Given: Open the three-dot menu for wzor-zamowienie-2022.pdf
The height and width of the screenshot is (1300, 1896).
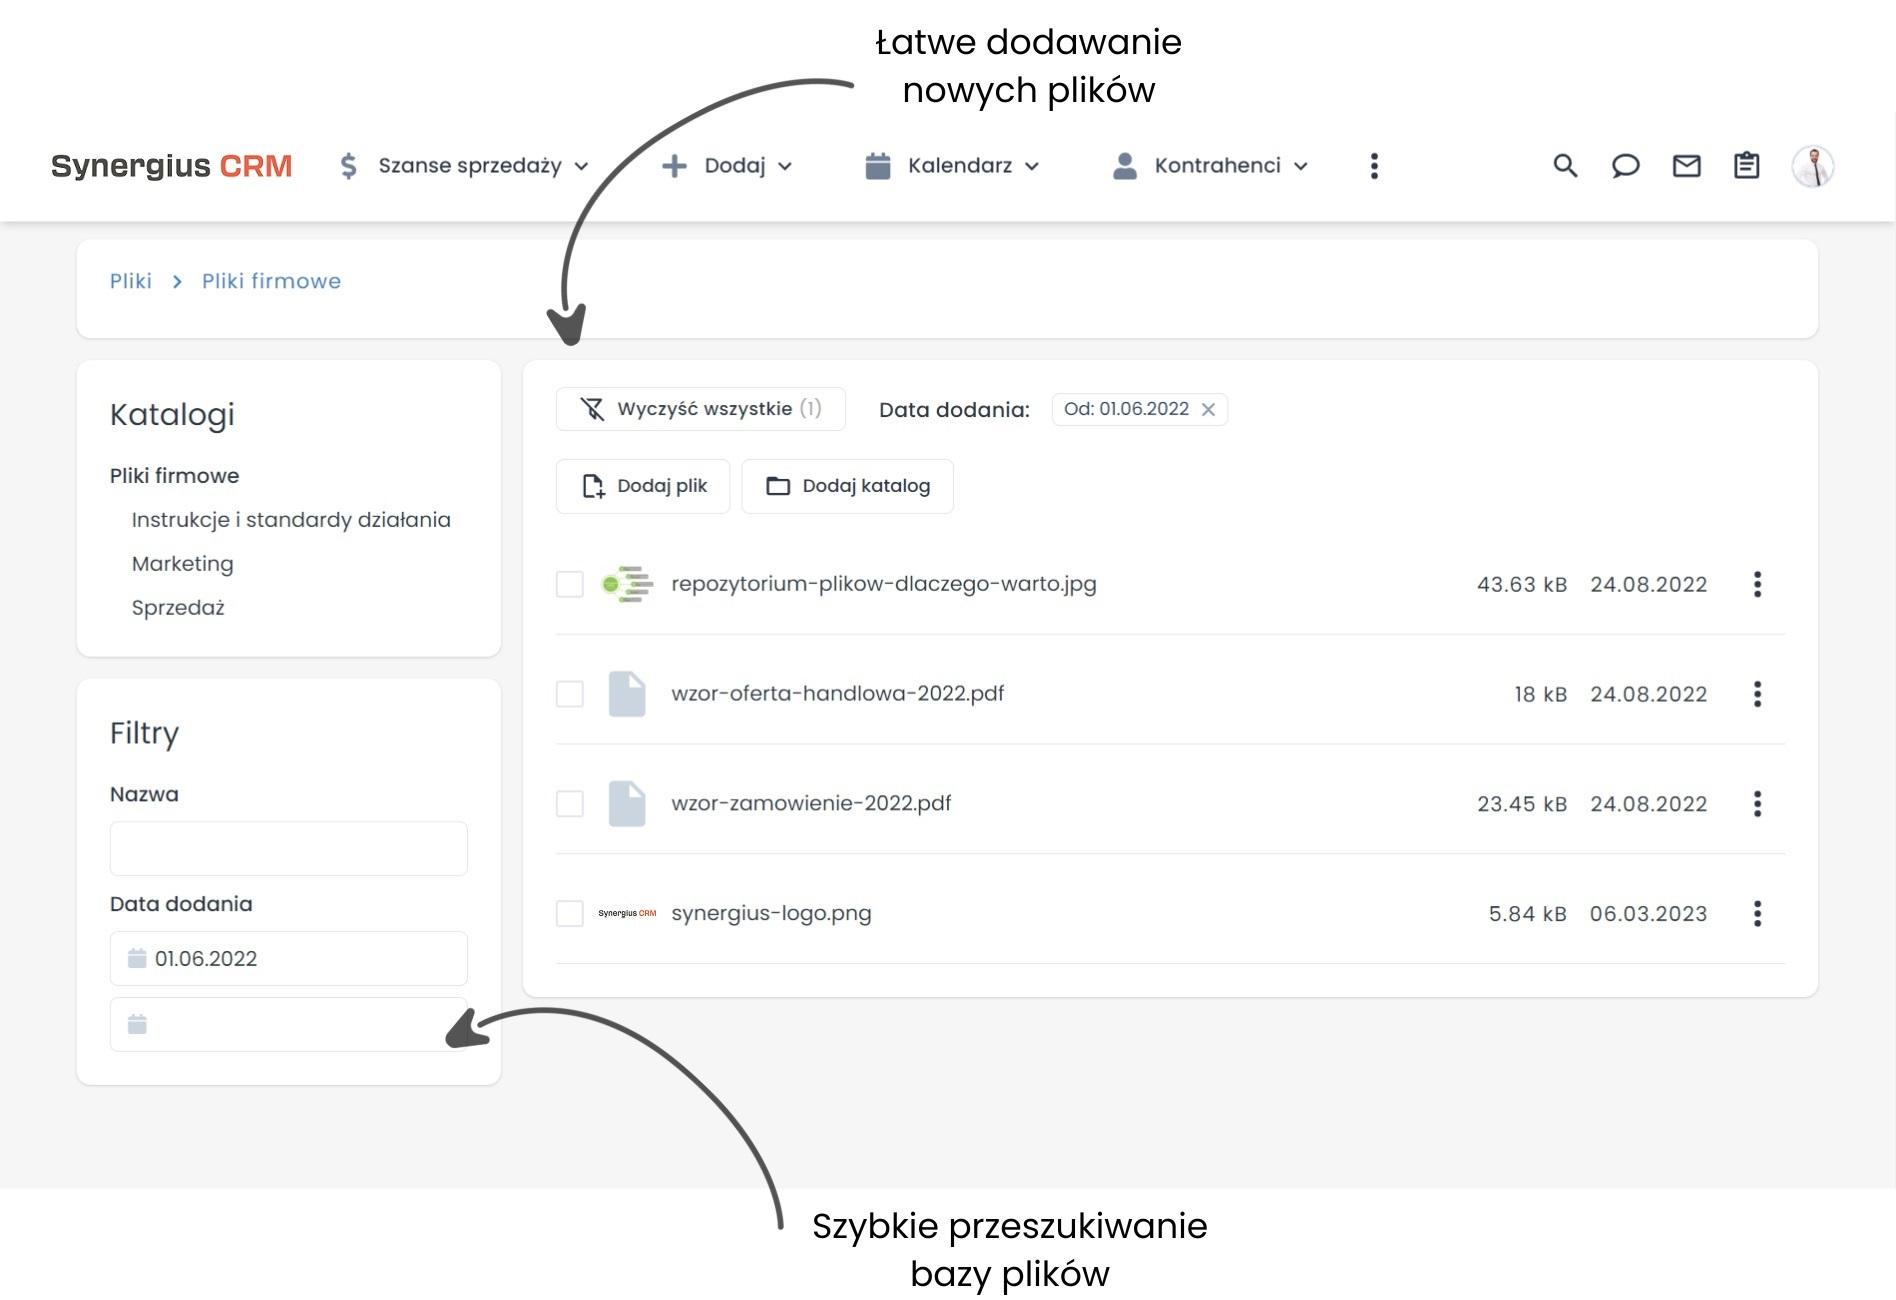Looking at the screenshot, I should [x=1758, y=803].
